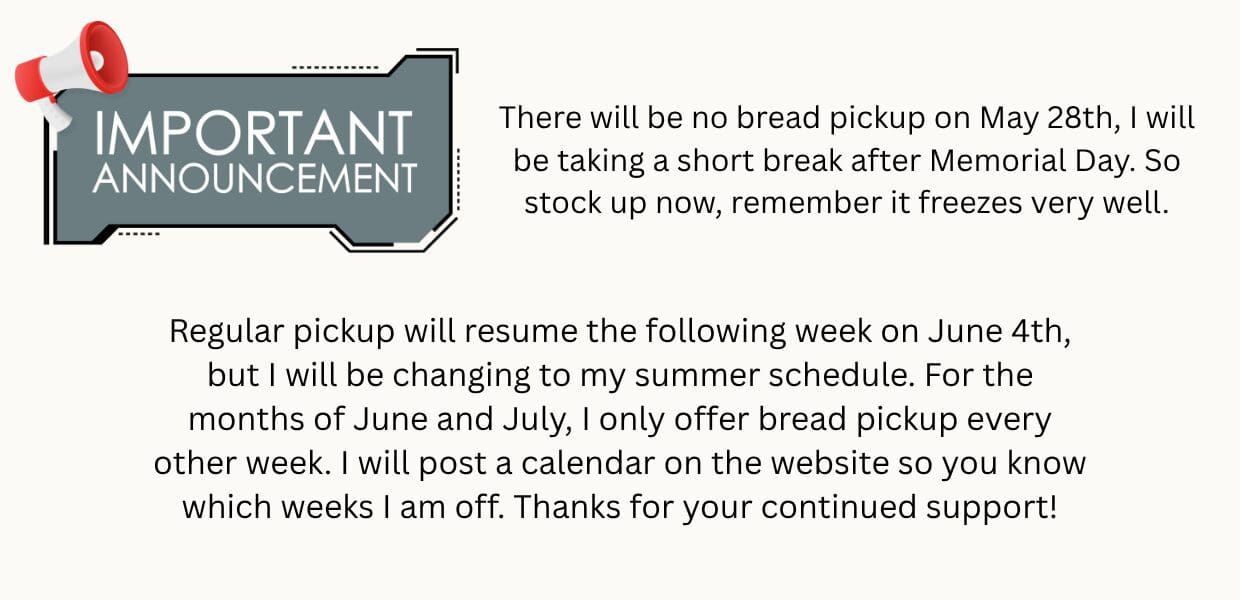Screen dimensions: 1240x600
Task: Click the 'May 28th' date text
Action: coord(1048,118)
